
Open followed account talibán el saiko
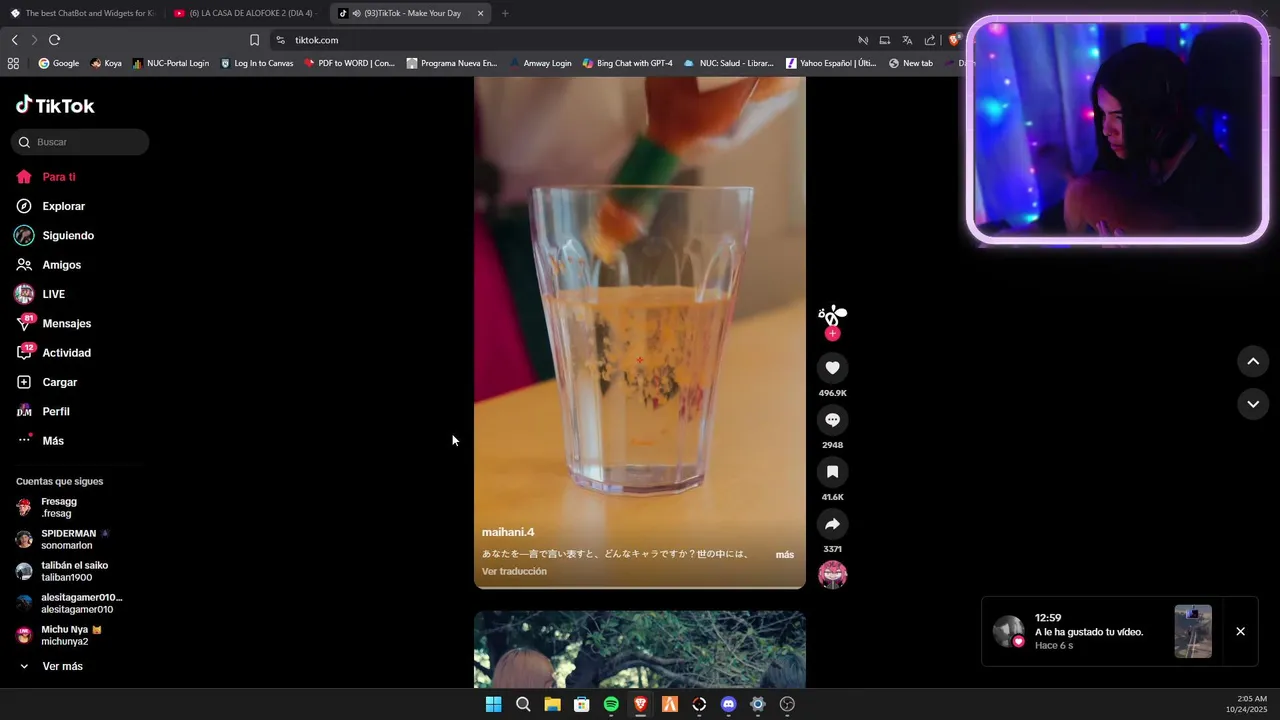click(x=70, y=571)
